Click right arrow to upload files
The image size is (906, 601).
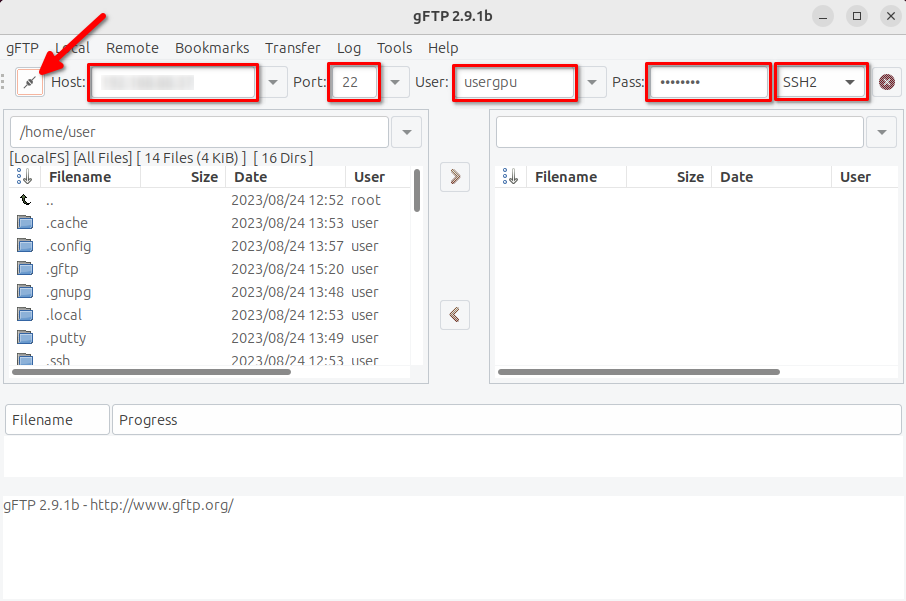(455, 177)
